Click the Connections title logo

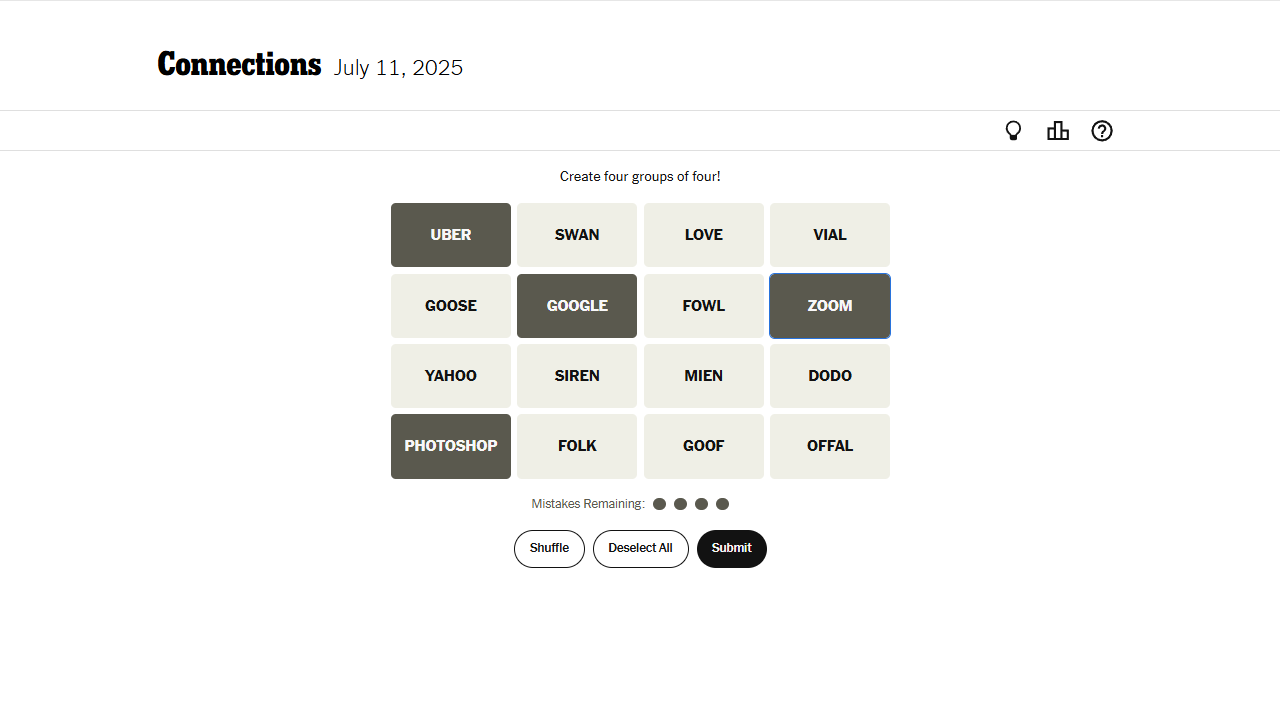[x=239, y=65]
